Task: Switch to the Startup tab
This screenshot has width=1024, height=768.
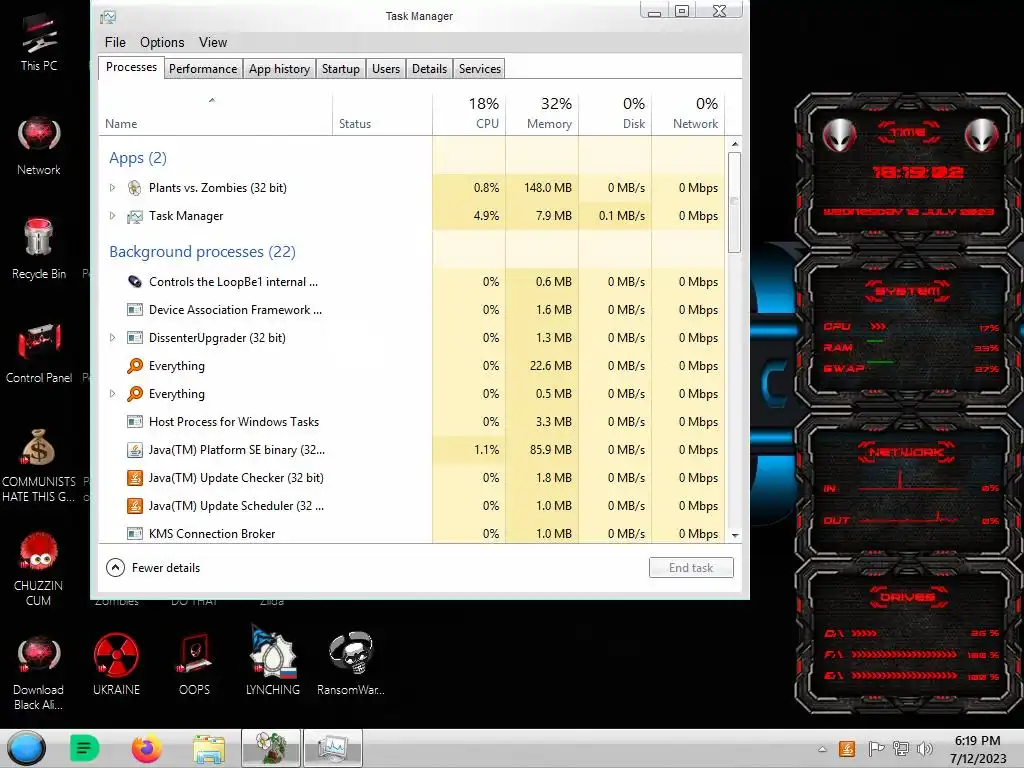Action: [x=341, y=69]
